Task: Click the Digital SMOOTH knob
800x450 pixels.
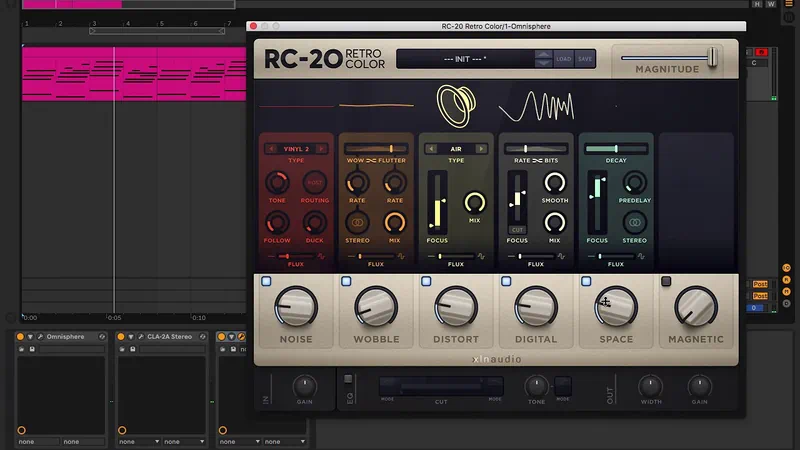Action: click(554, 183)
